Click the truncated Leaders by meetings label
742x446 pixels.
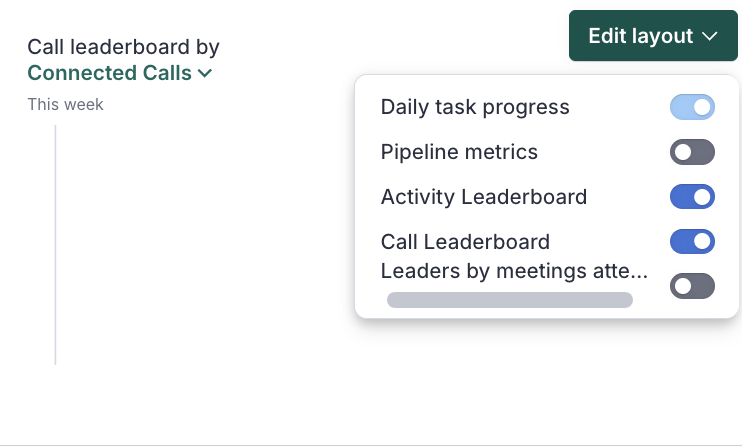point(515,270)
